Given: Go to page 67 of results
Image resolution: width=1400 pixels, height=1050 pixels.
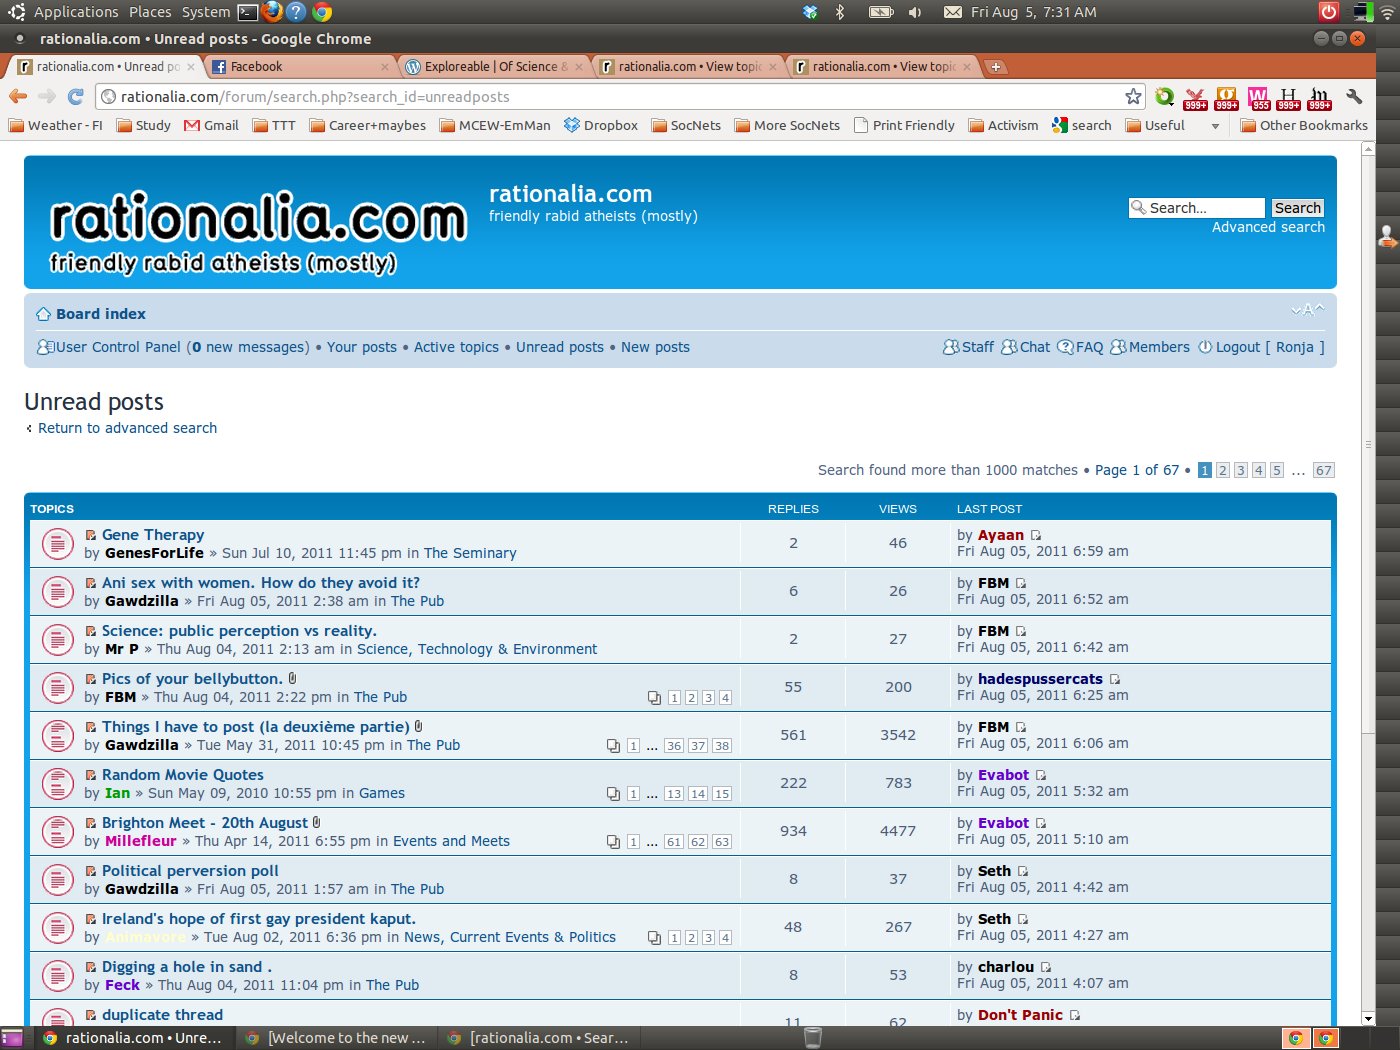Looking at the screenshot, I should click(x=1323, y=470).
